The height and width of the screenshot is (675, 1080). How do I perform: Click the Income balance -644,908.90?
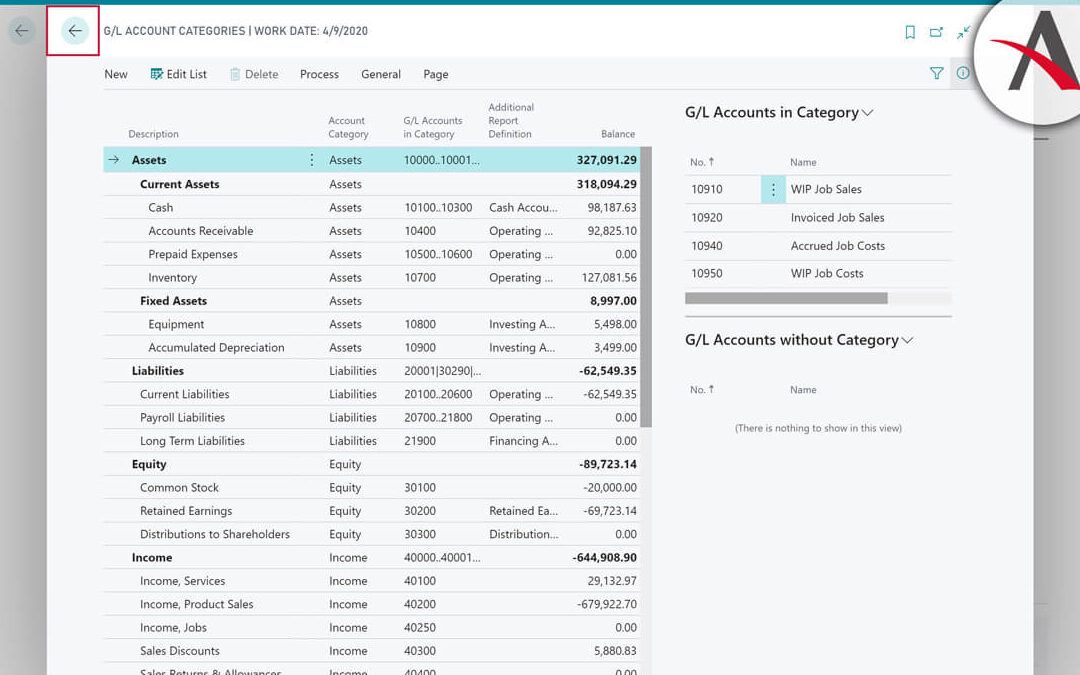tap(604, 558)
